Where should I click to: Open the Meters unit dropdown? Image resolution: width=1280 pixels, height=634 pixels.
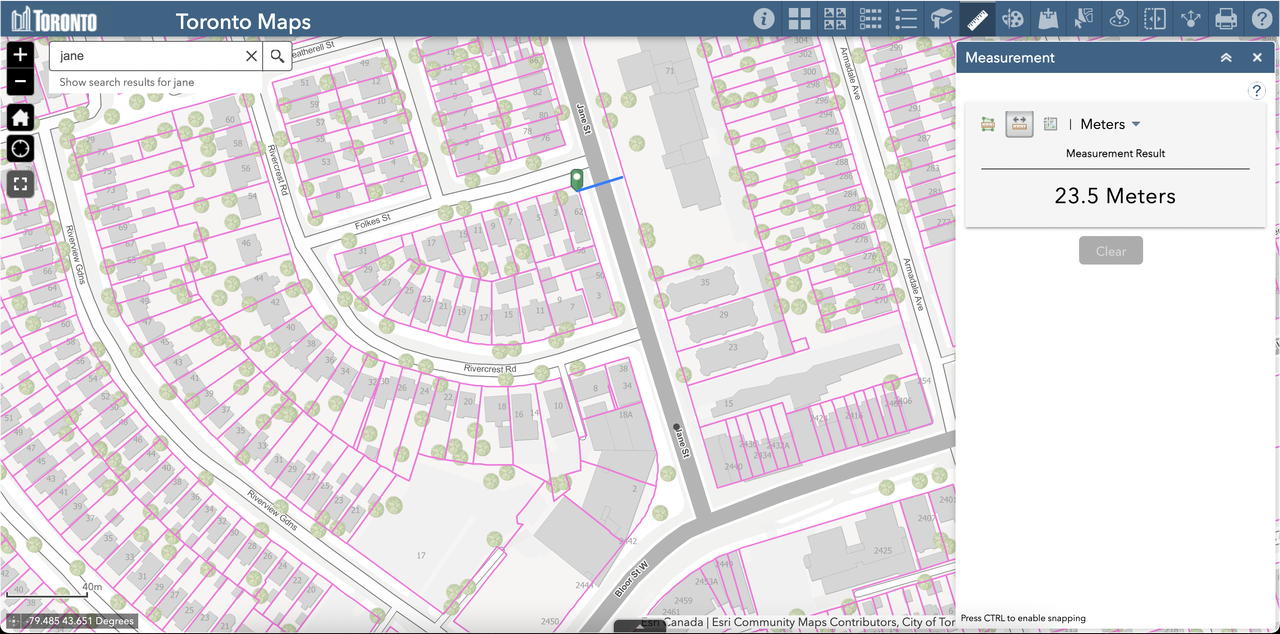click(1110, 124)
